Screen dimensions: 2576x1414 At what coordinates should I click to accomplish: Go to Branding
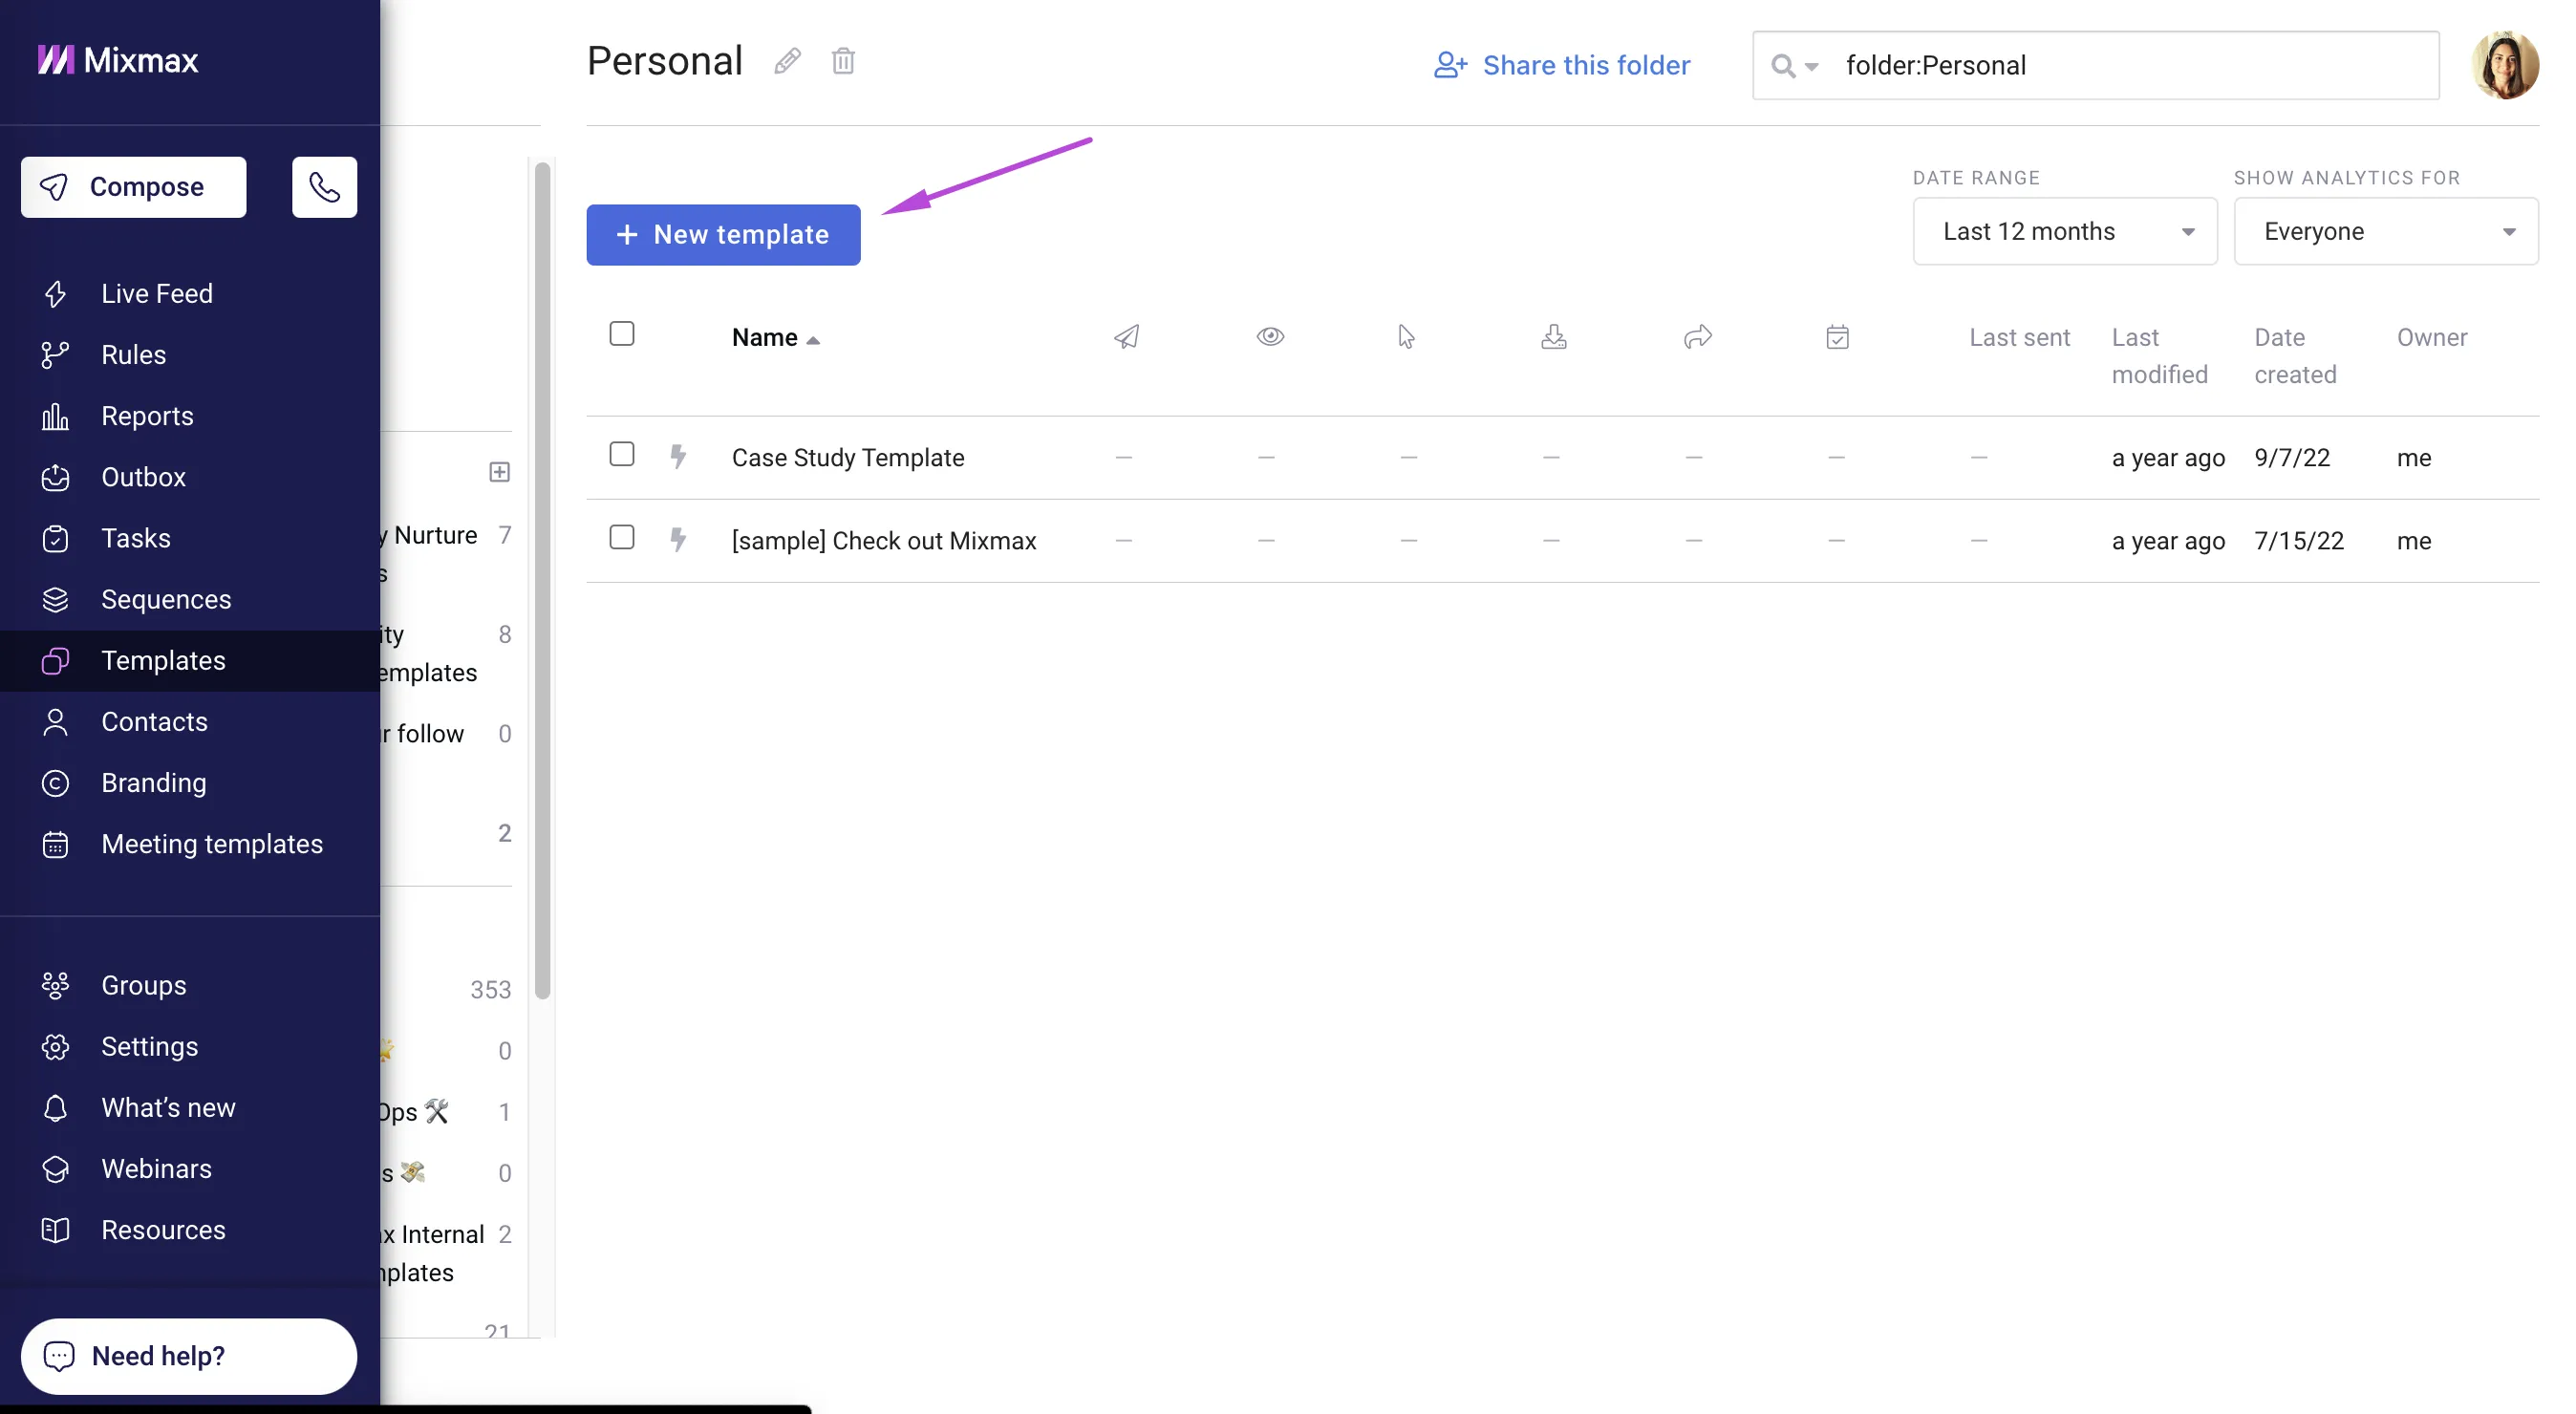tap(153, 782)
